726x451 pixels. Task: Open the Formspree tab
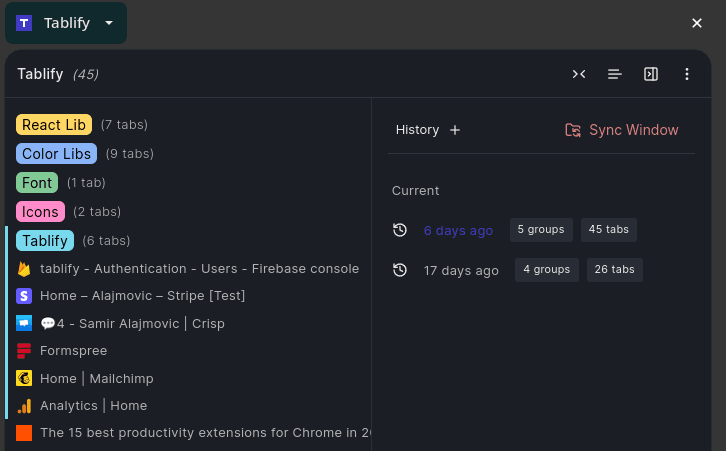click(x=74, y=351)
